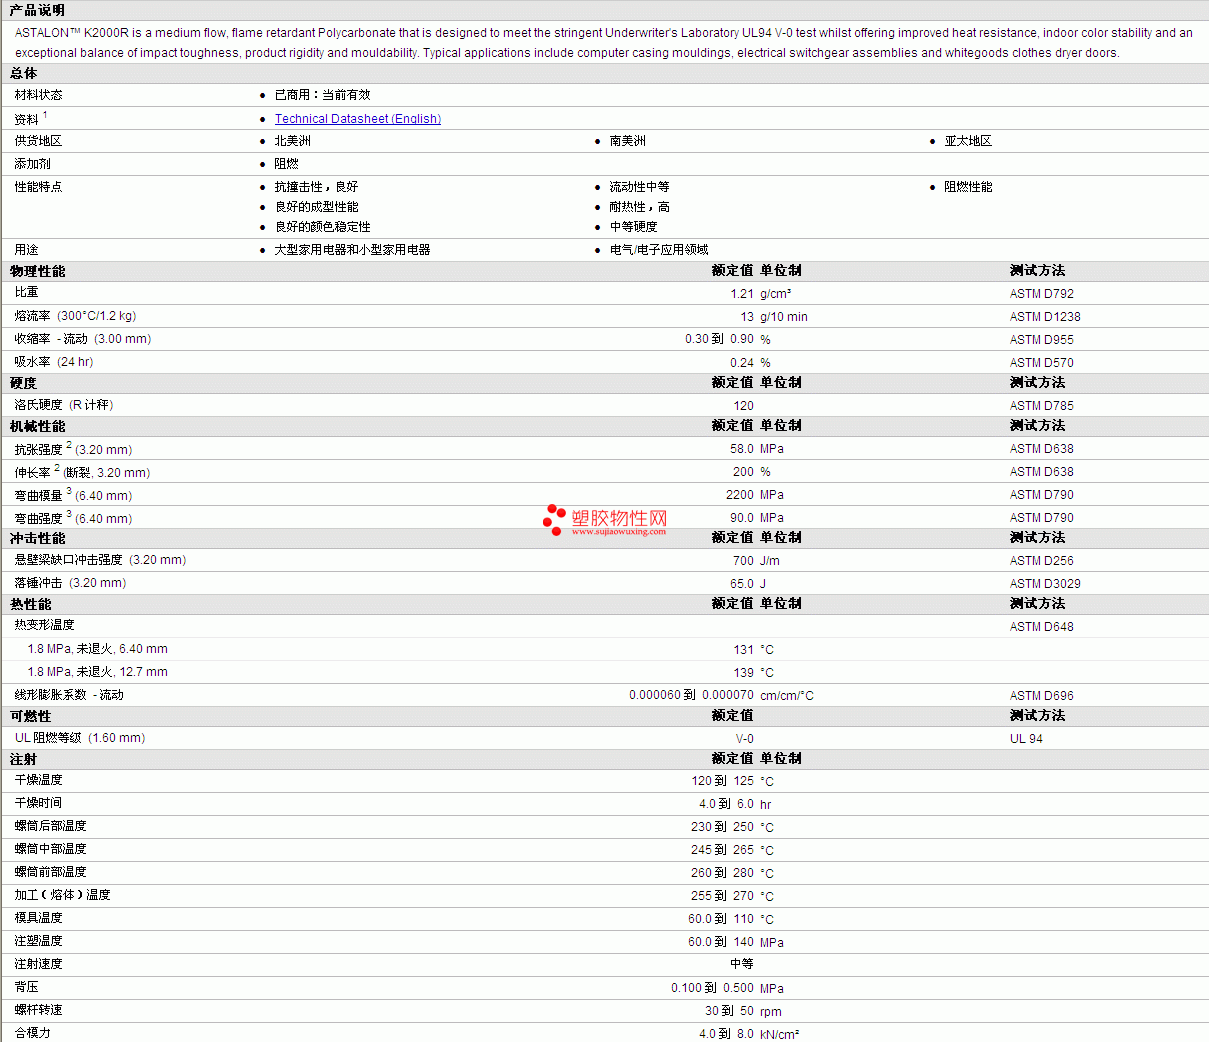Click ASTM D785 test method

click(1042, 406)
